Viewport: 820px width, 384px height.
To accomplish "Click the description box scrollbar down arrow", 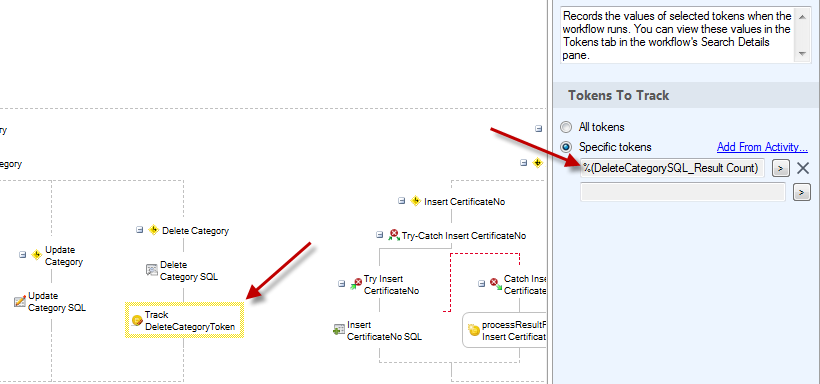I will tap(801, 54).
